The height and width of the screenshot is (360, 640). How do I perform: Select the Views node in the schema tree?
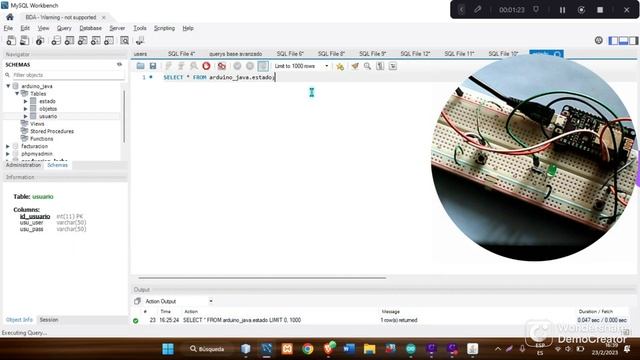coord(37,124)
